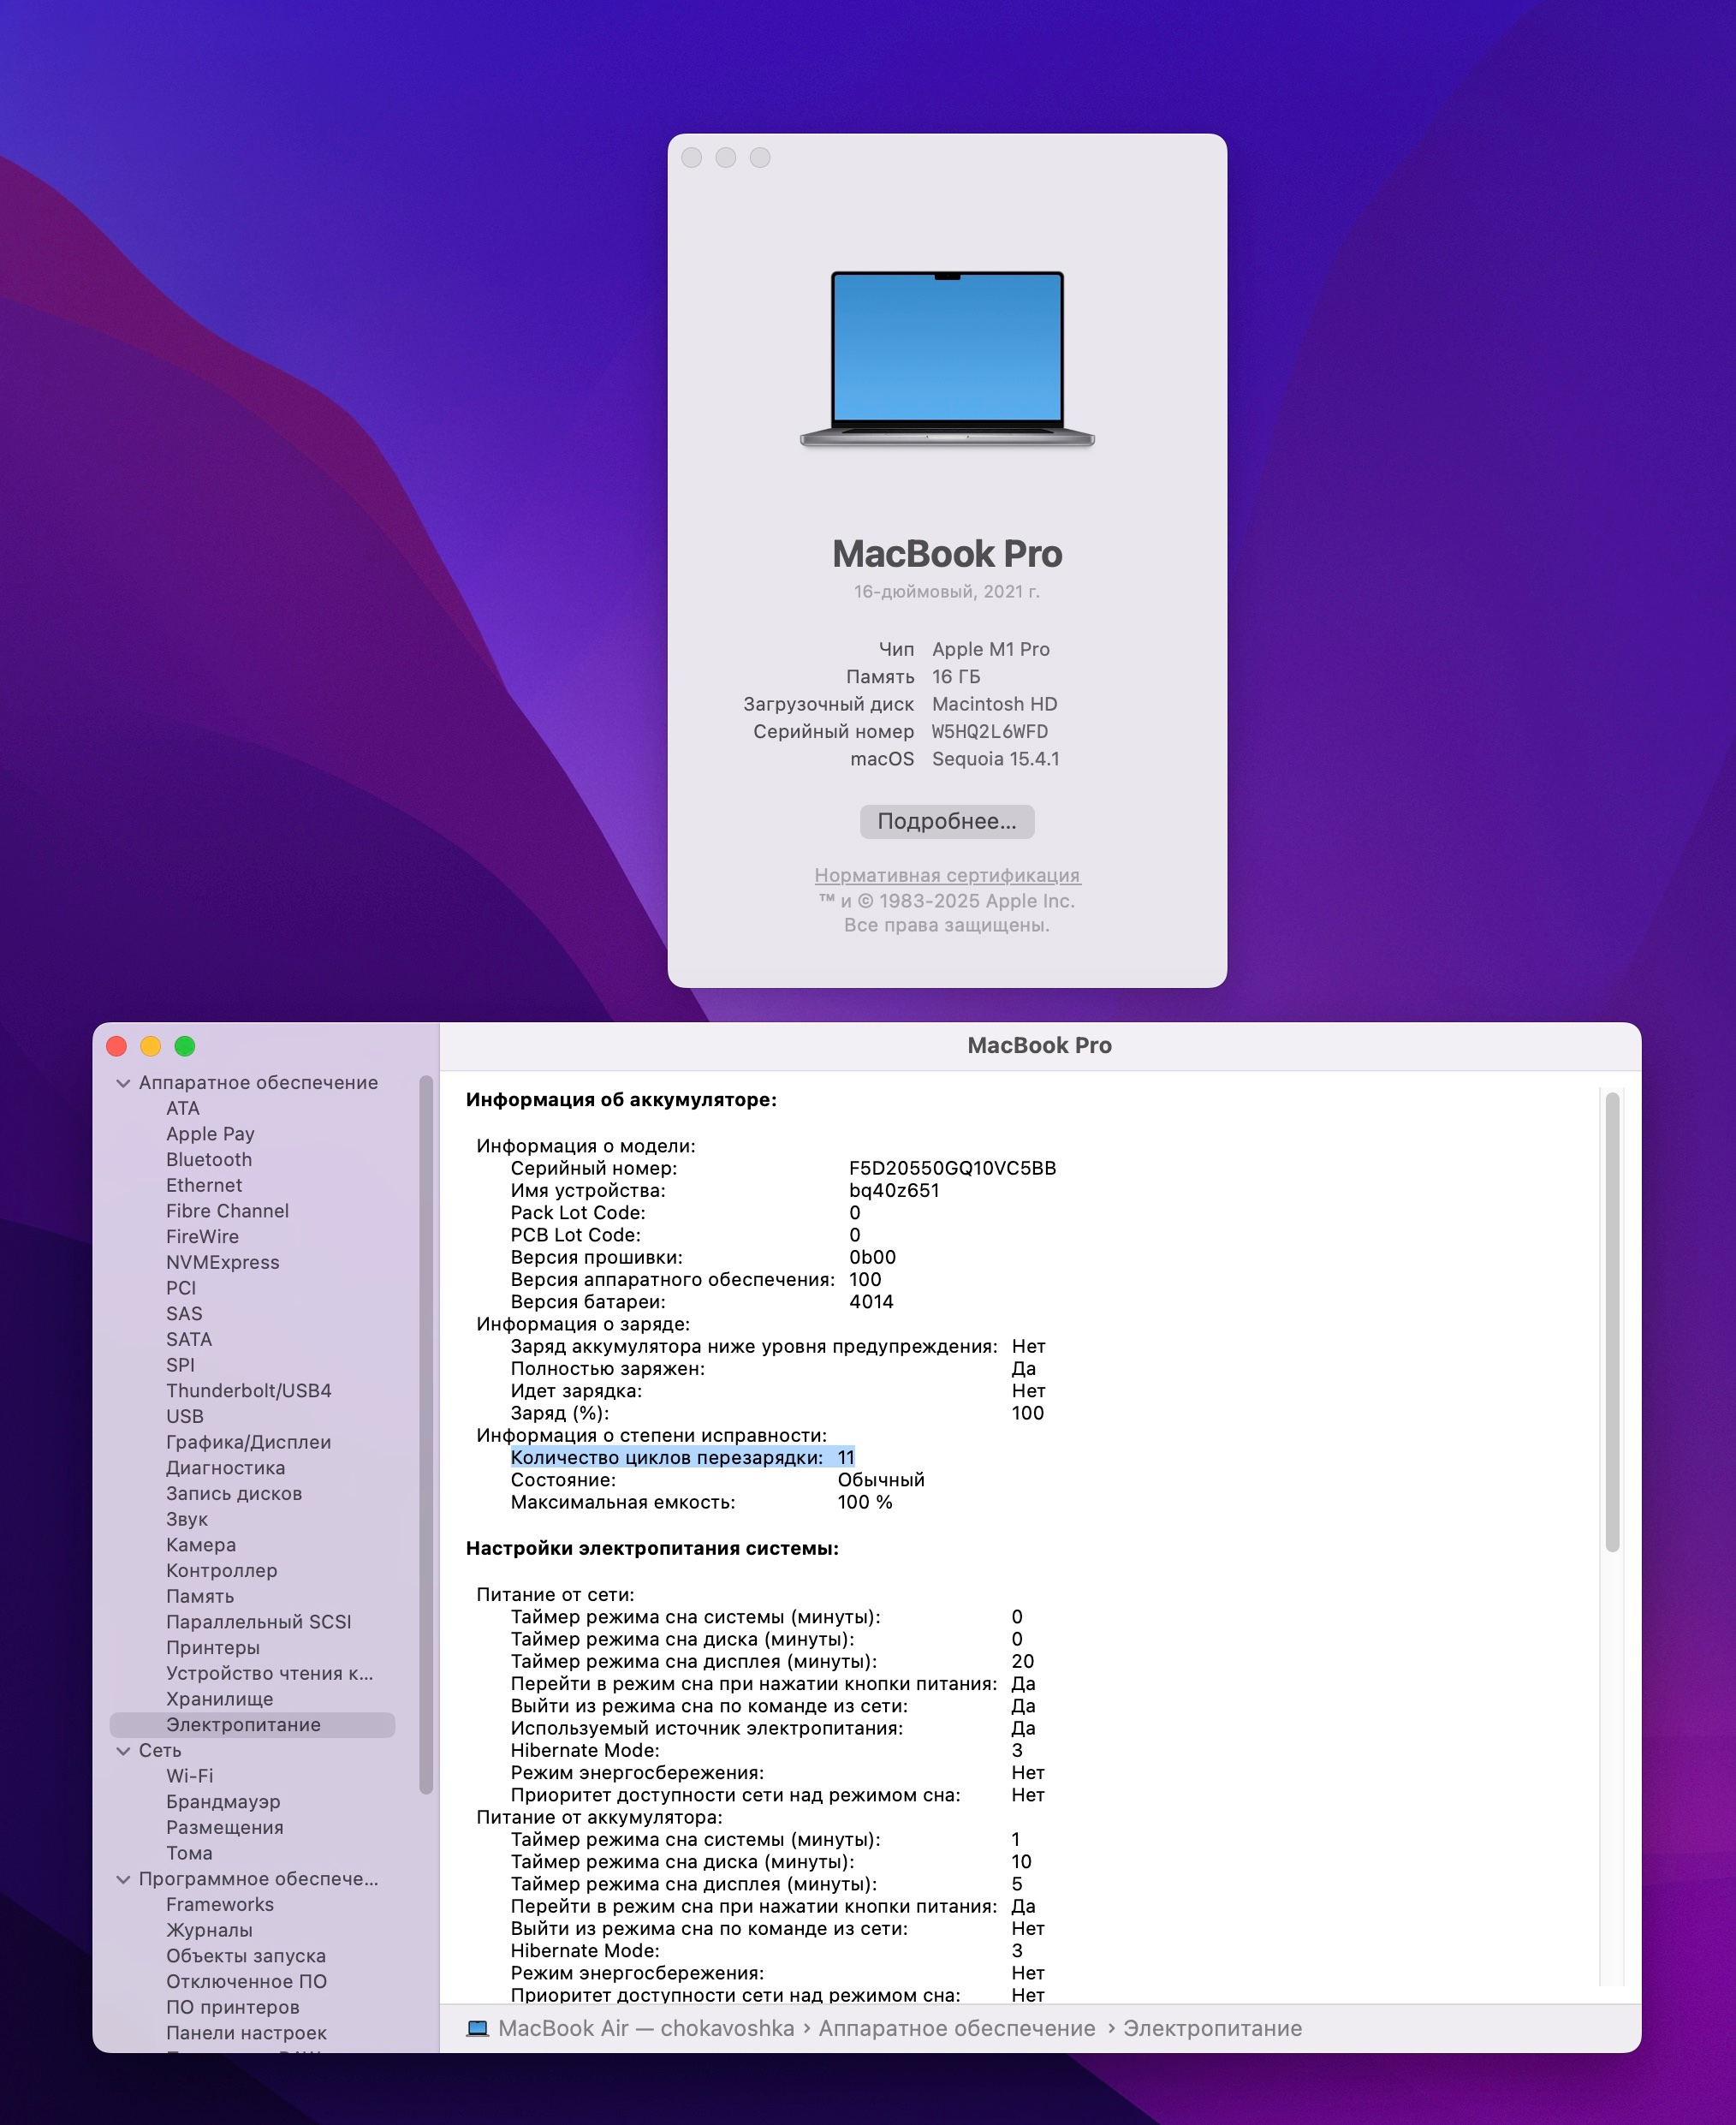Select Отключенное ПО in the sidebar
Image resolution: width=1736 pixels, height=2125 pixels.
coord(246,1982)
